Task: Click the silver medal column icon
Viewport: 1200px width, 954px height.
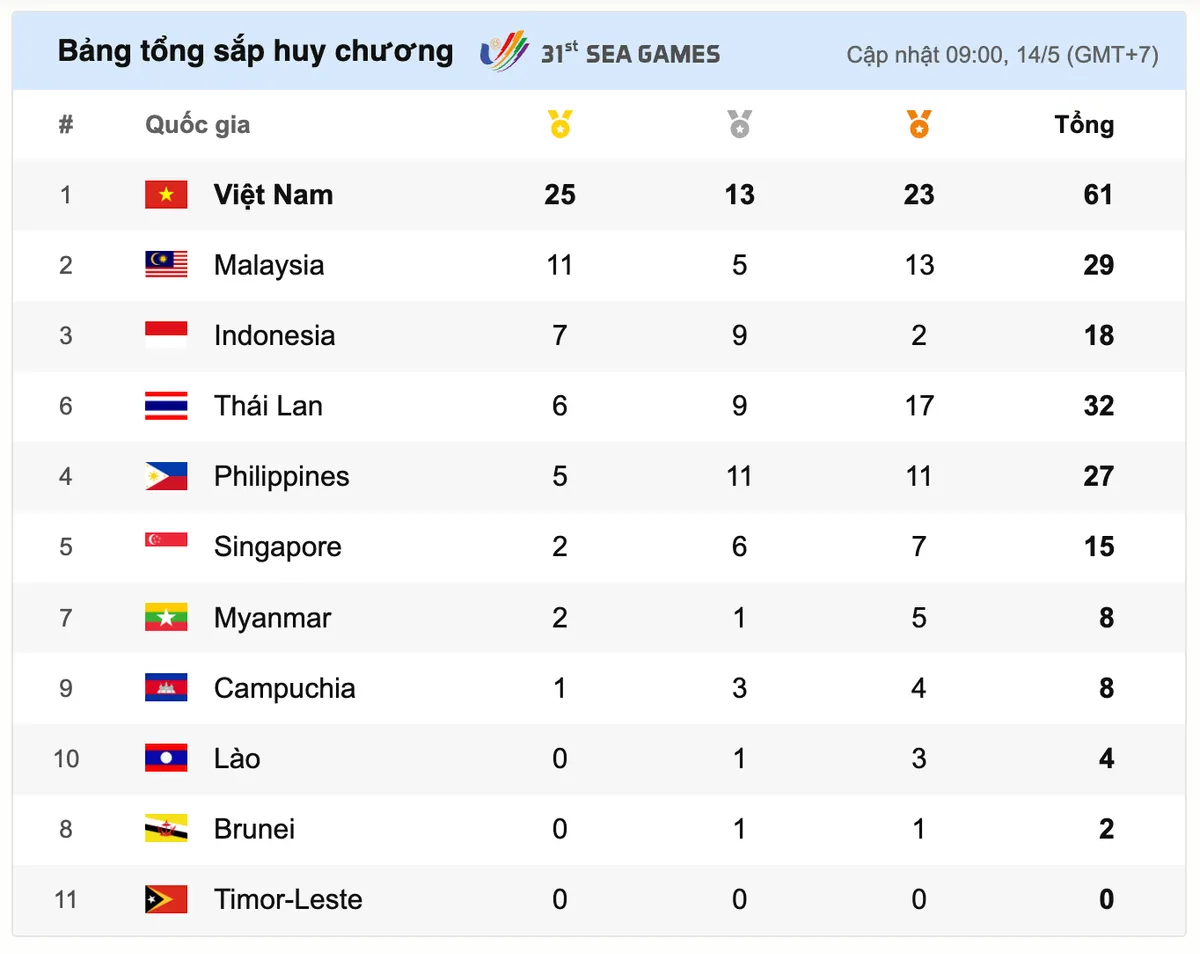Action: [x=739, y=125]
